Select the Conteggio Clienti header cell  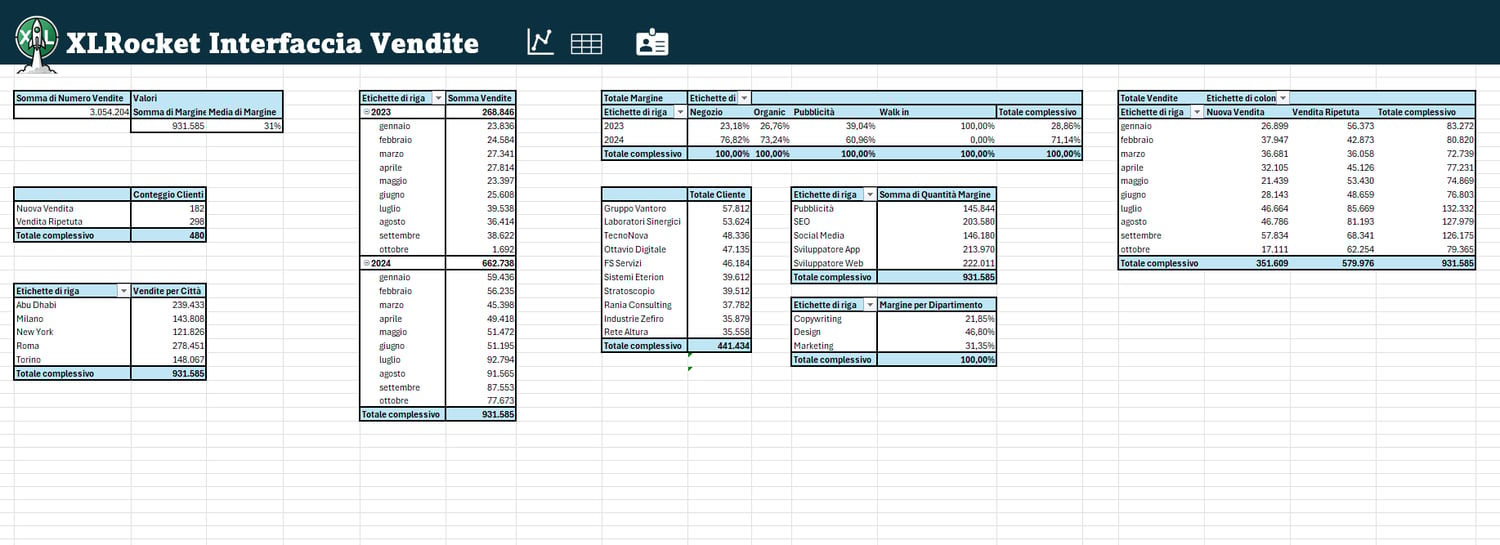(169, 194)
